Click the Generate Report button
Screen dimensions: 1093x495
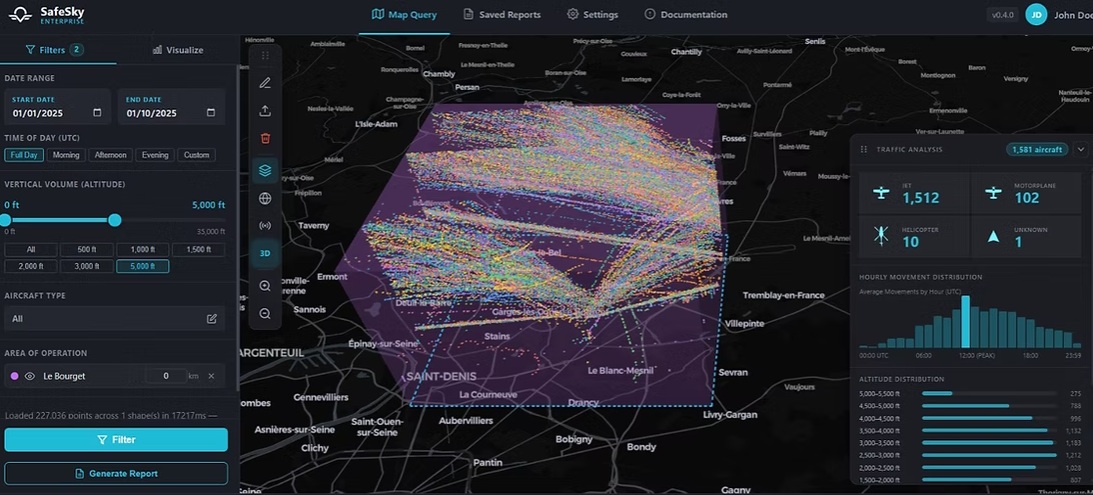click(x=116, y=473)
